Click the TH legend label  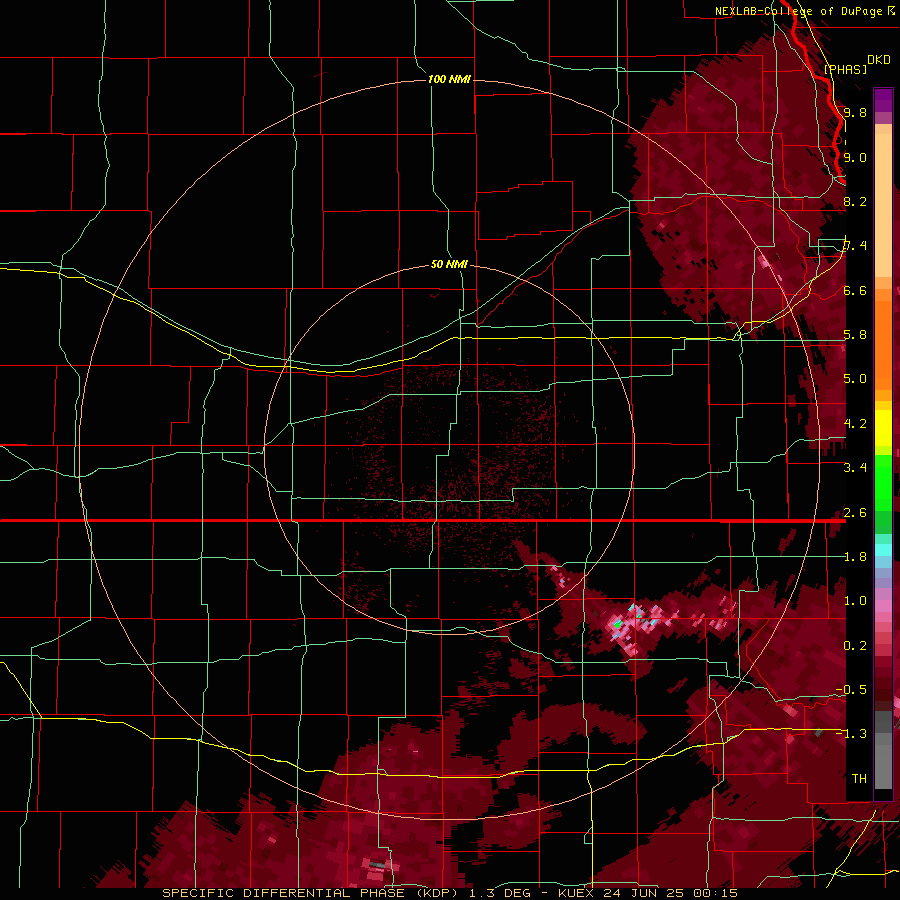(x=859, y=778)
